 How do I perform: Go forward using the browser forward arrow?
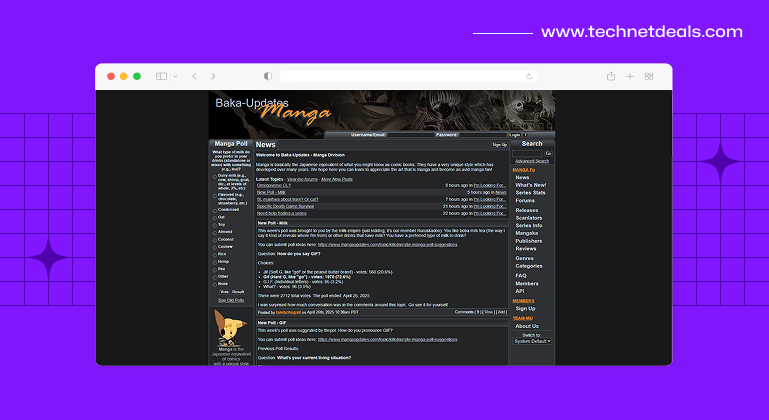pyautogui.click(x=213, y=76)
